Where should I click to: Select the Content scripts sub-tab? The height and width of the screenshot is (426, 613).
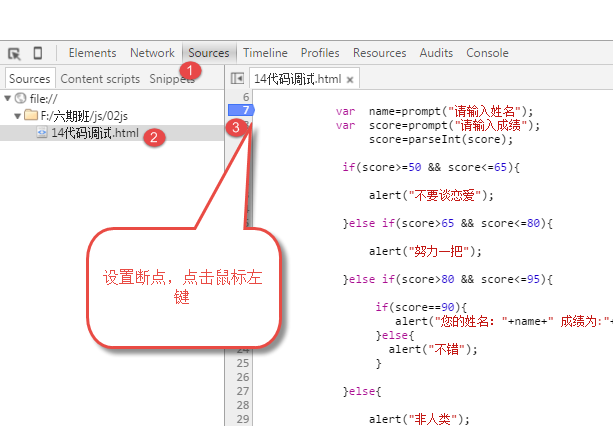100,79
